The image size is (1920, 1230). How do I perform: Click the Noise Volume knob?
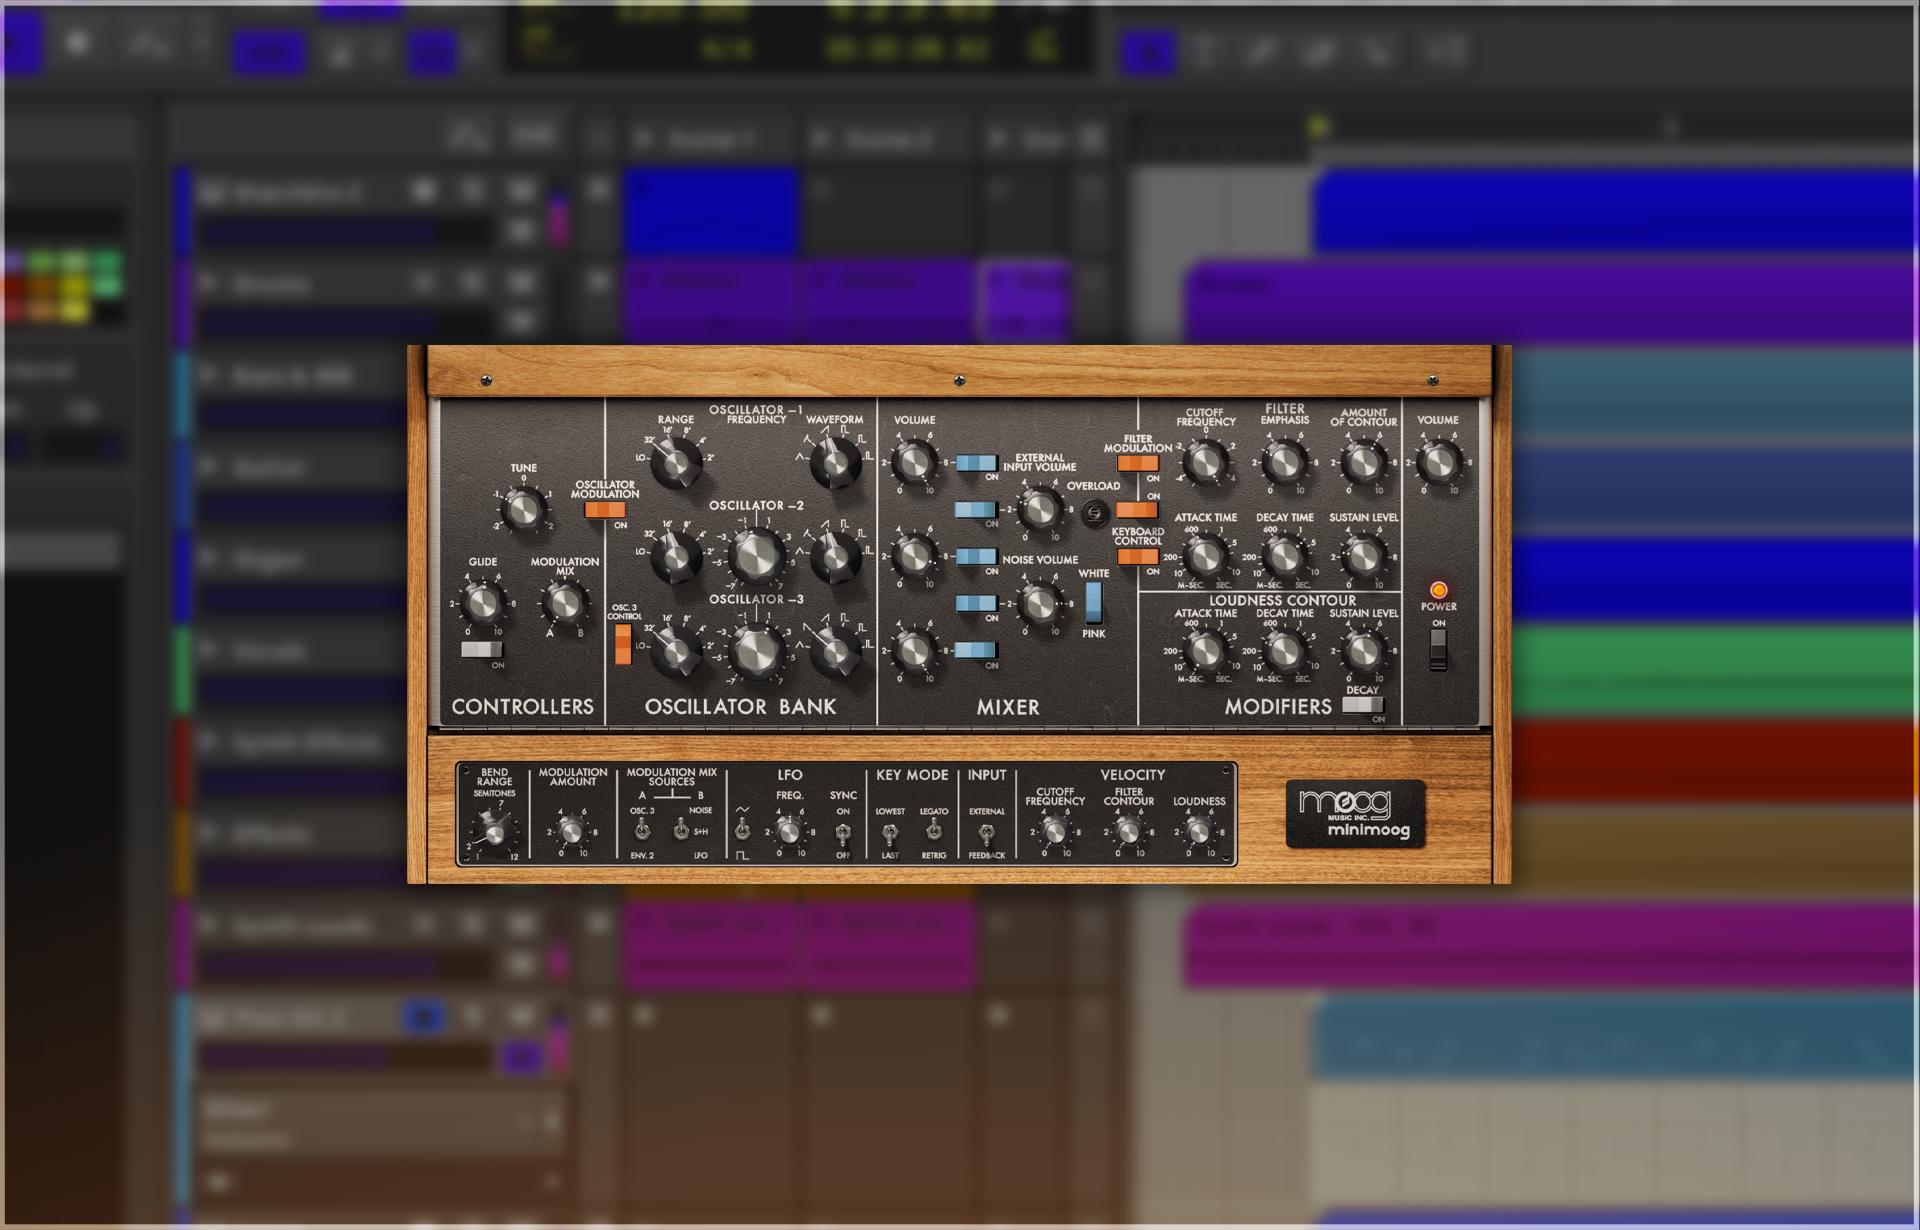pos(1039,603)
